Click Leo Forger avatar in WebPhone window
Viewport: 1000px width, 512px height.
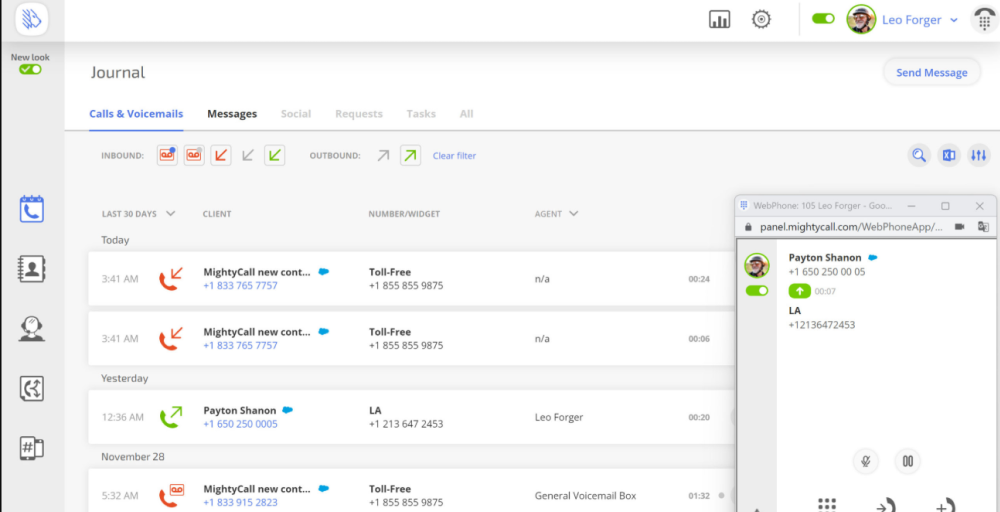tap(756, 265)
